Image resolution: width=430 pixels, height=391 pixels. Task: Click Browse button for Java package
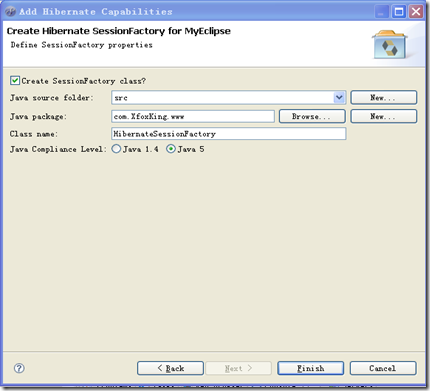click(312, 116)
